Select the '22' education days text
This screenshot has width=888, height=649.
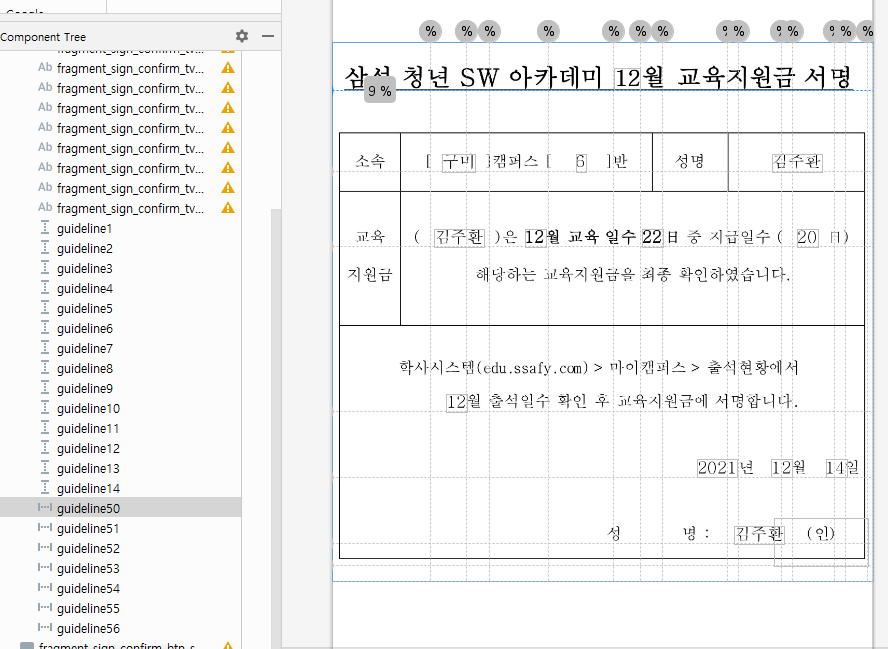[x=652, y=237]
